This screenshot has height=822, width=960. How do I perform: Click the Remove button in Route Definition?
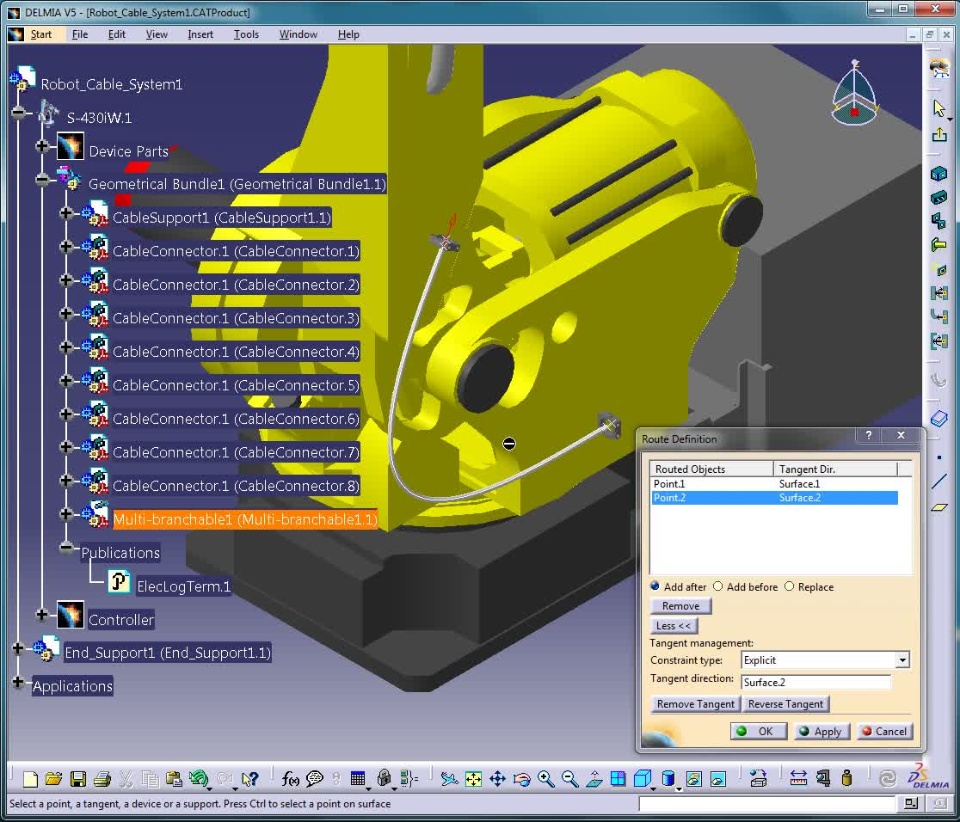coord(680,606)
